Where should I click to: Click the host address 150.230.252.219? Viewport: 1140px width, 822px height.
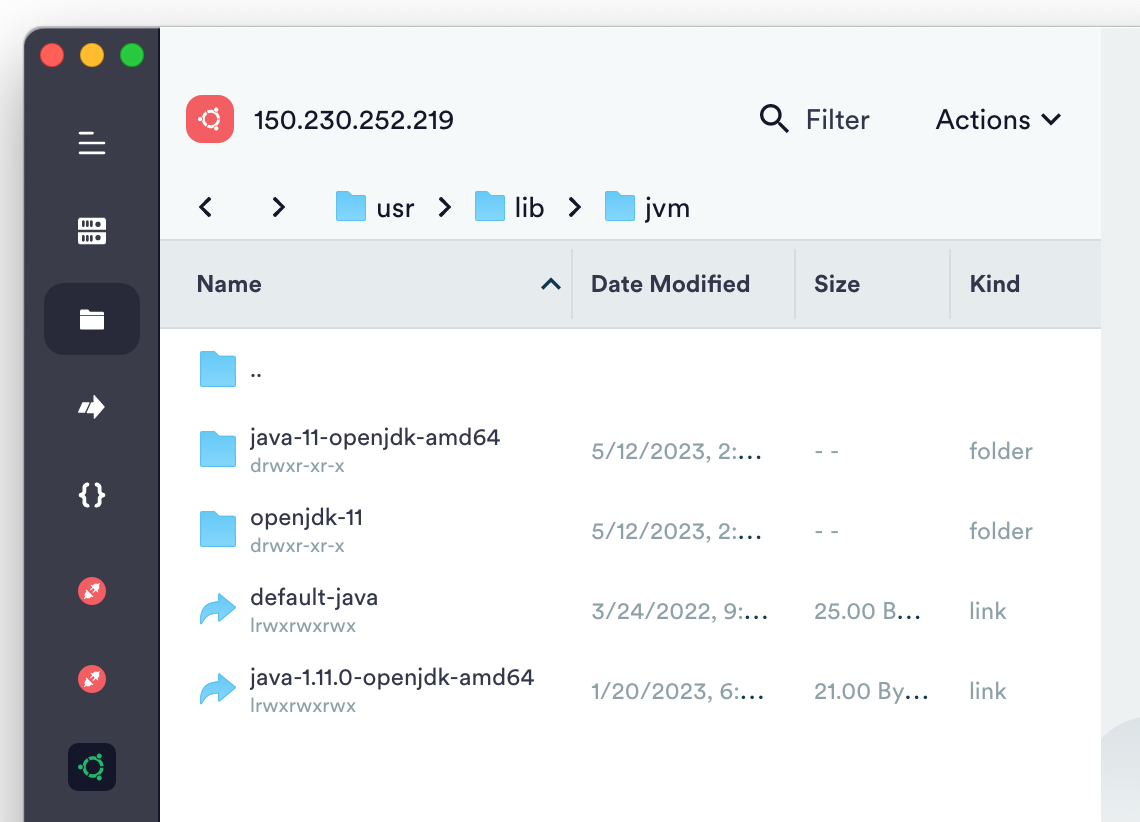(x=353, y=120)
